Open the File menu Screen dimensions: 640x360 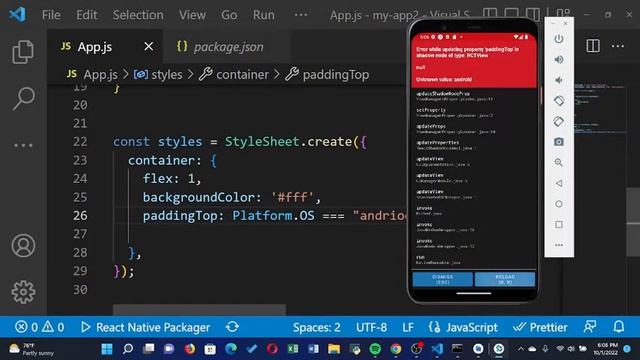pos(51,15)
